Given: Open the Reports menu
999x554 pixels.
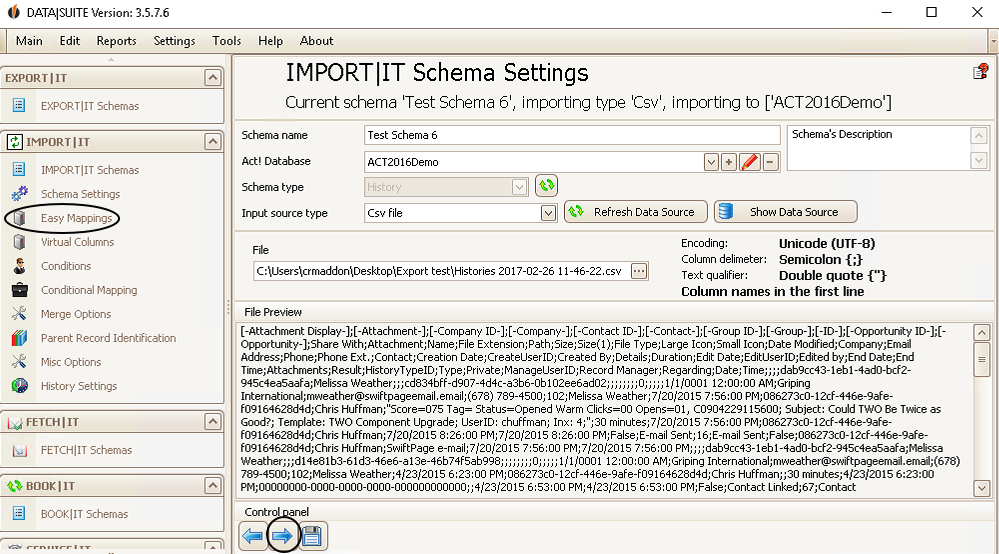Looking at the screenshot, I should click(x=117, y=41).
